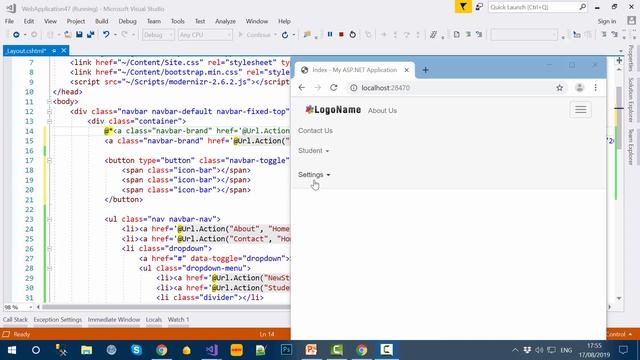This screenshot has width=640, height=360.
Task: Open the Undo history dropdown arrow
Action: tap(115, 35)
